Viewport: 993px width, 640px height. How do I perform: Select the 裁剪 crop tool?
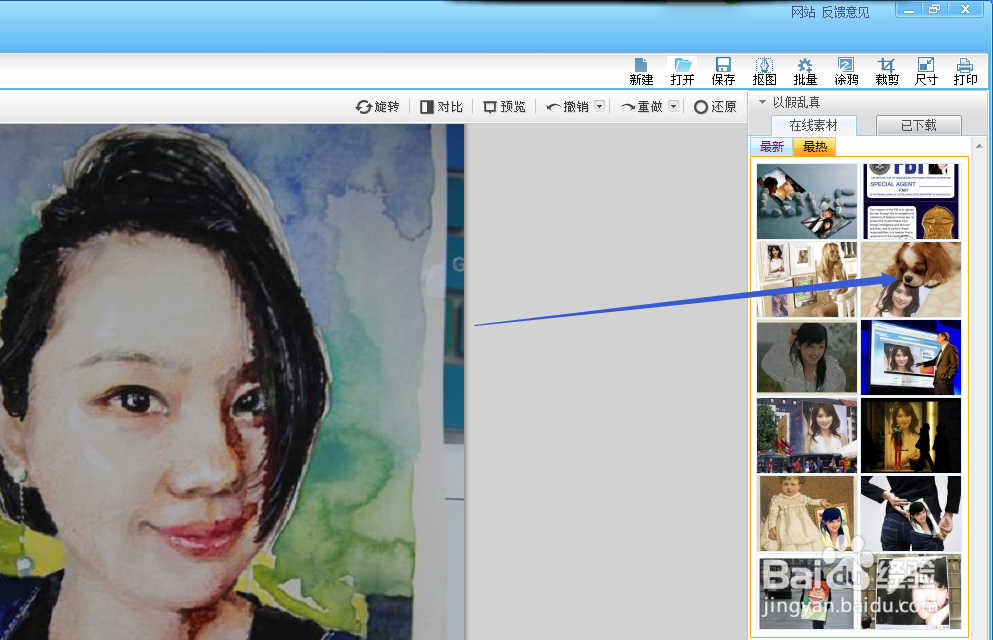click(887, 72)
